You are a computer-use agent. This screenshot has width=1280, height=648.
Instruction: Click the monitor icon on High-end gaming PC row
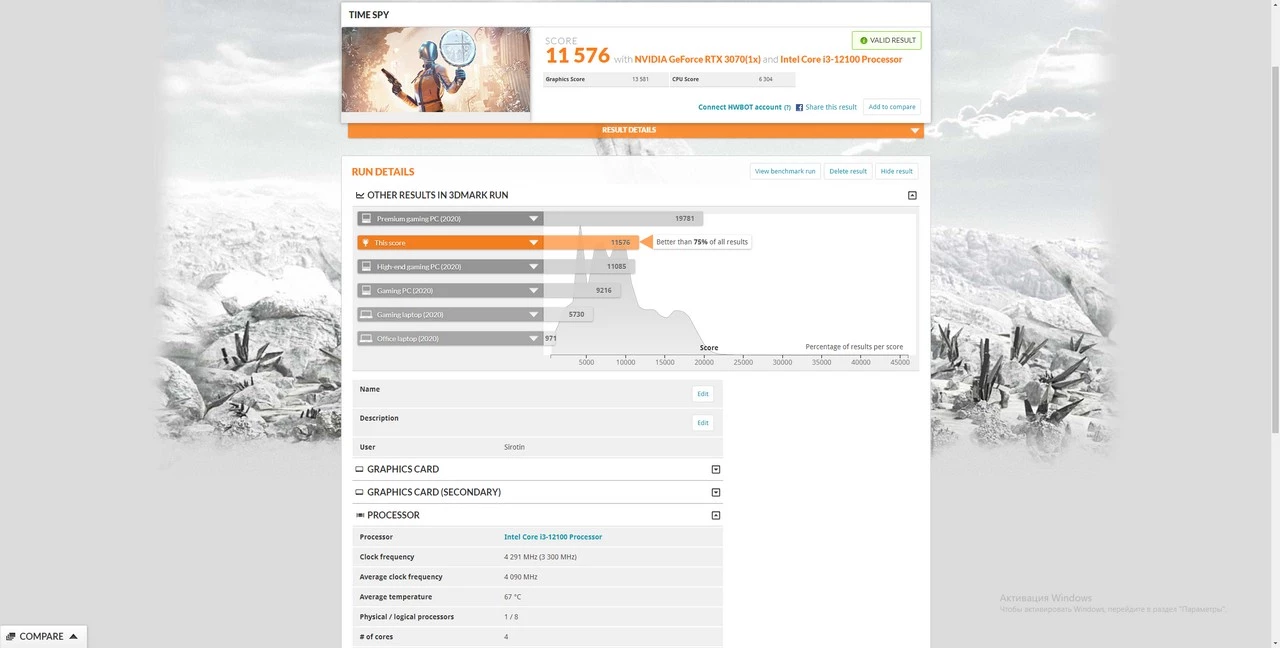pyautogui.click(x=367, y=266)
